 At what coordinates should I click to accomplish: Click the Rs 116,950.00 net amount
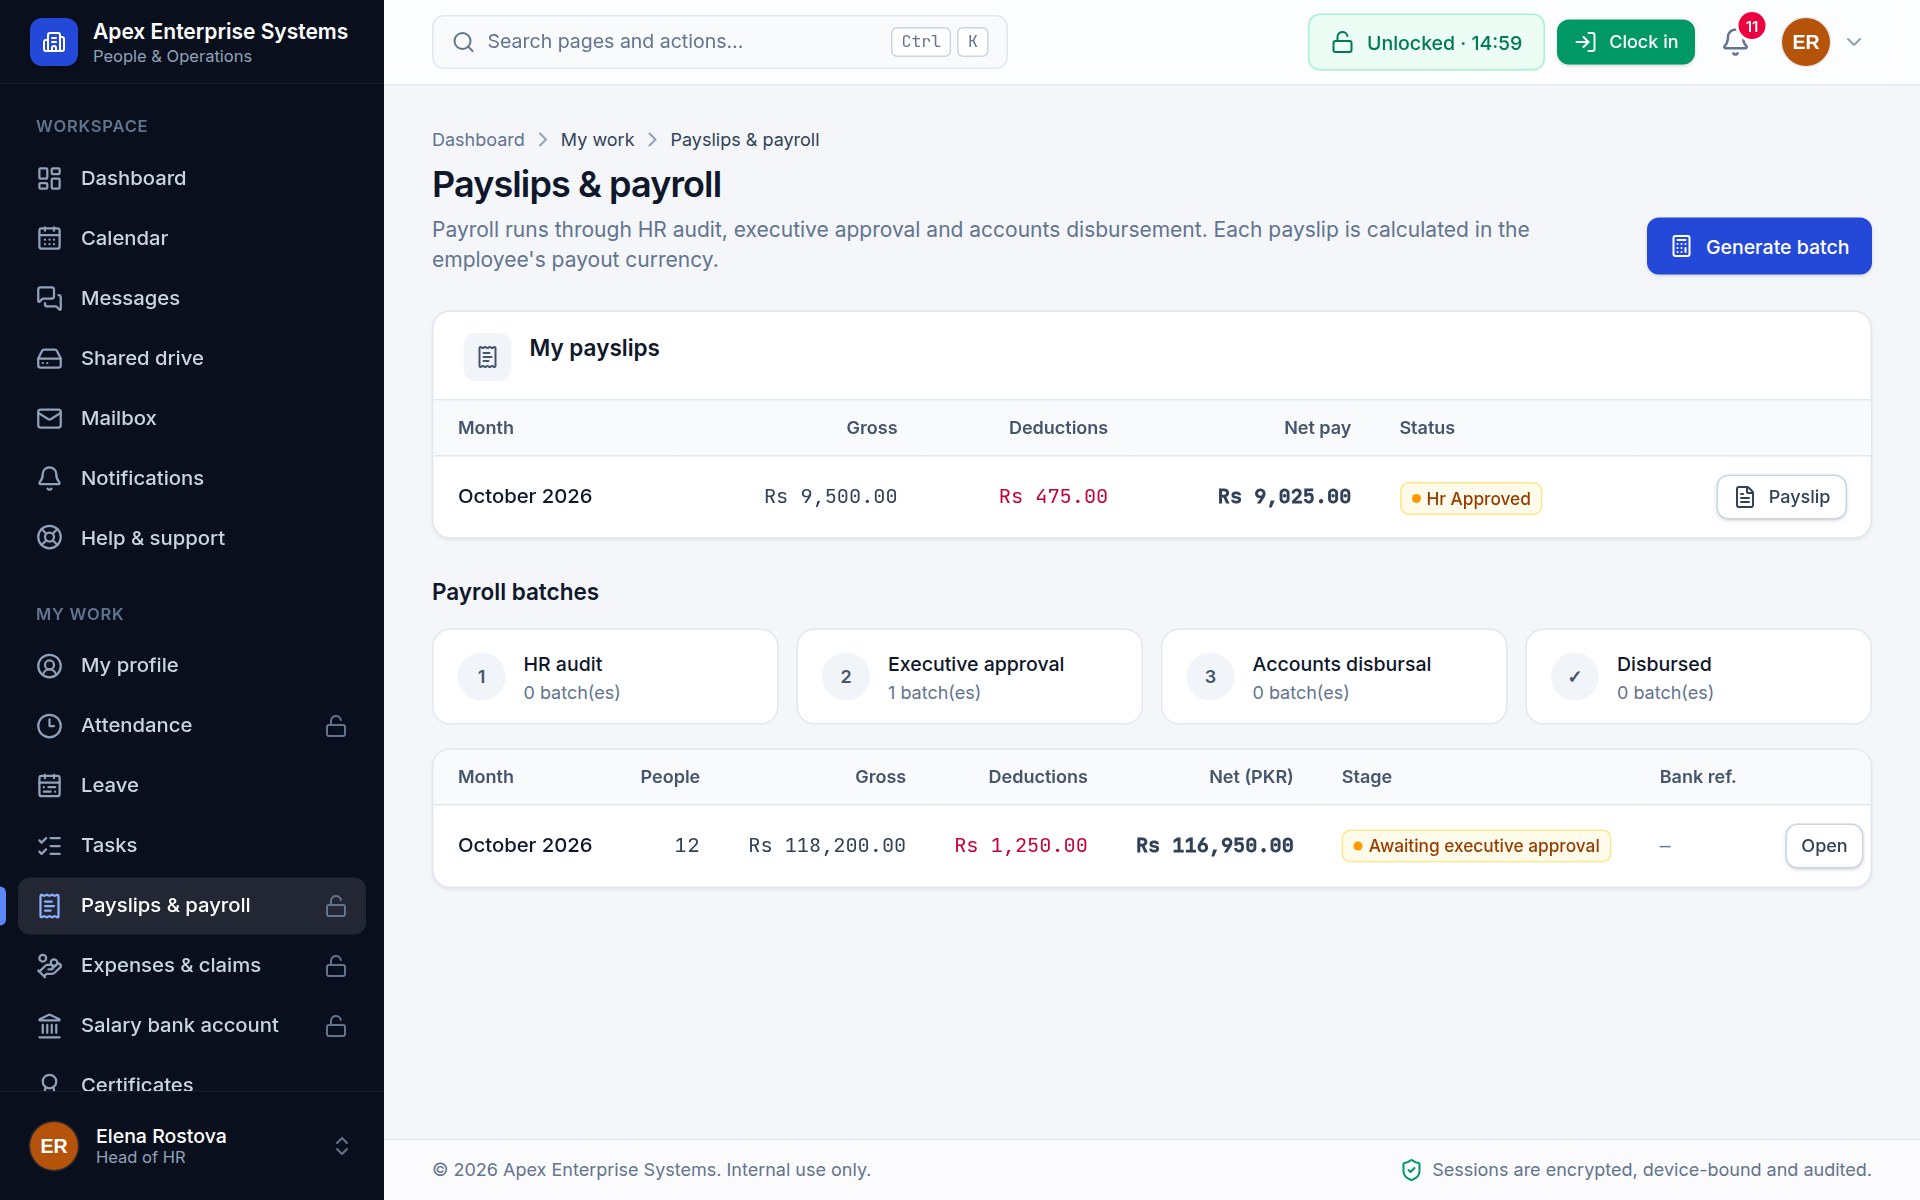click(x=1214, y=846)
